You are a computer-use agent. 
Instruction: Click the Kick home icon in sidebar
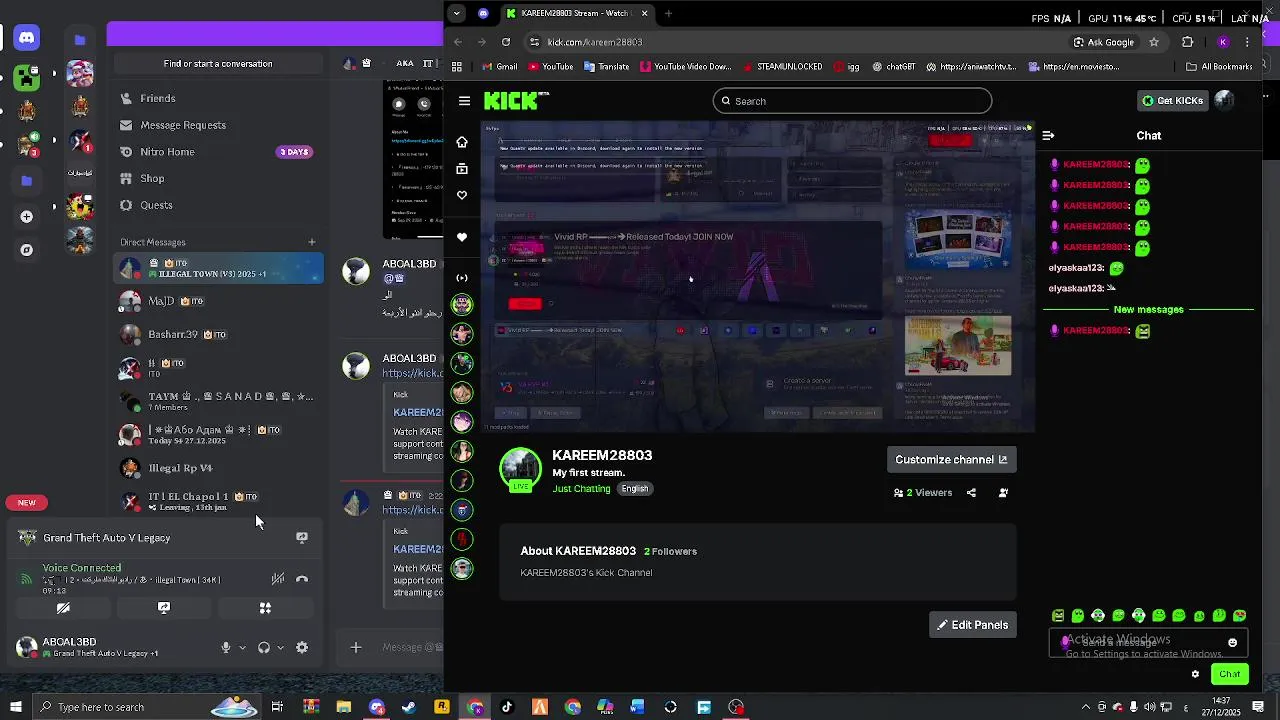pos(462,142)
